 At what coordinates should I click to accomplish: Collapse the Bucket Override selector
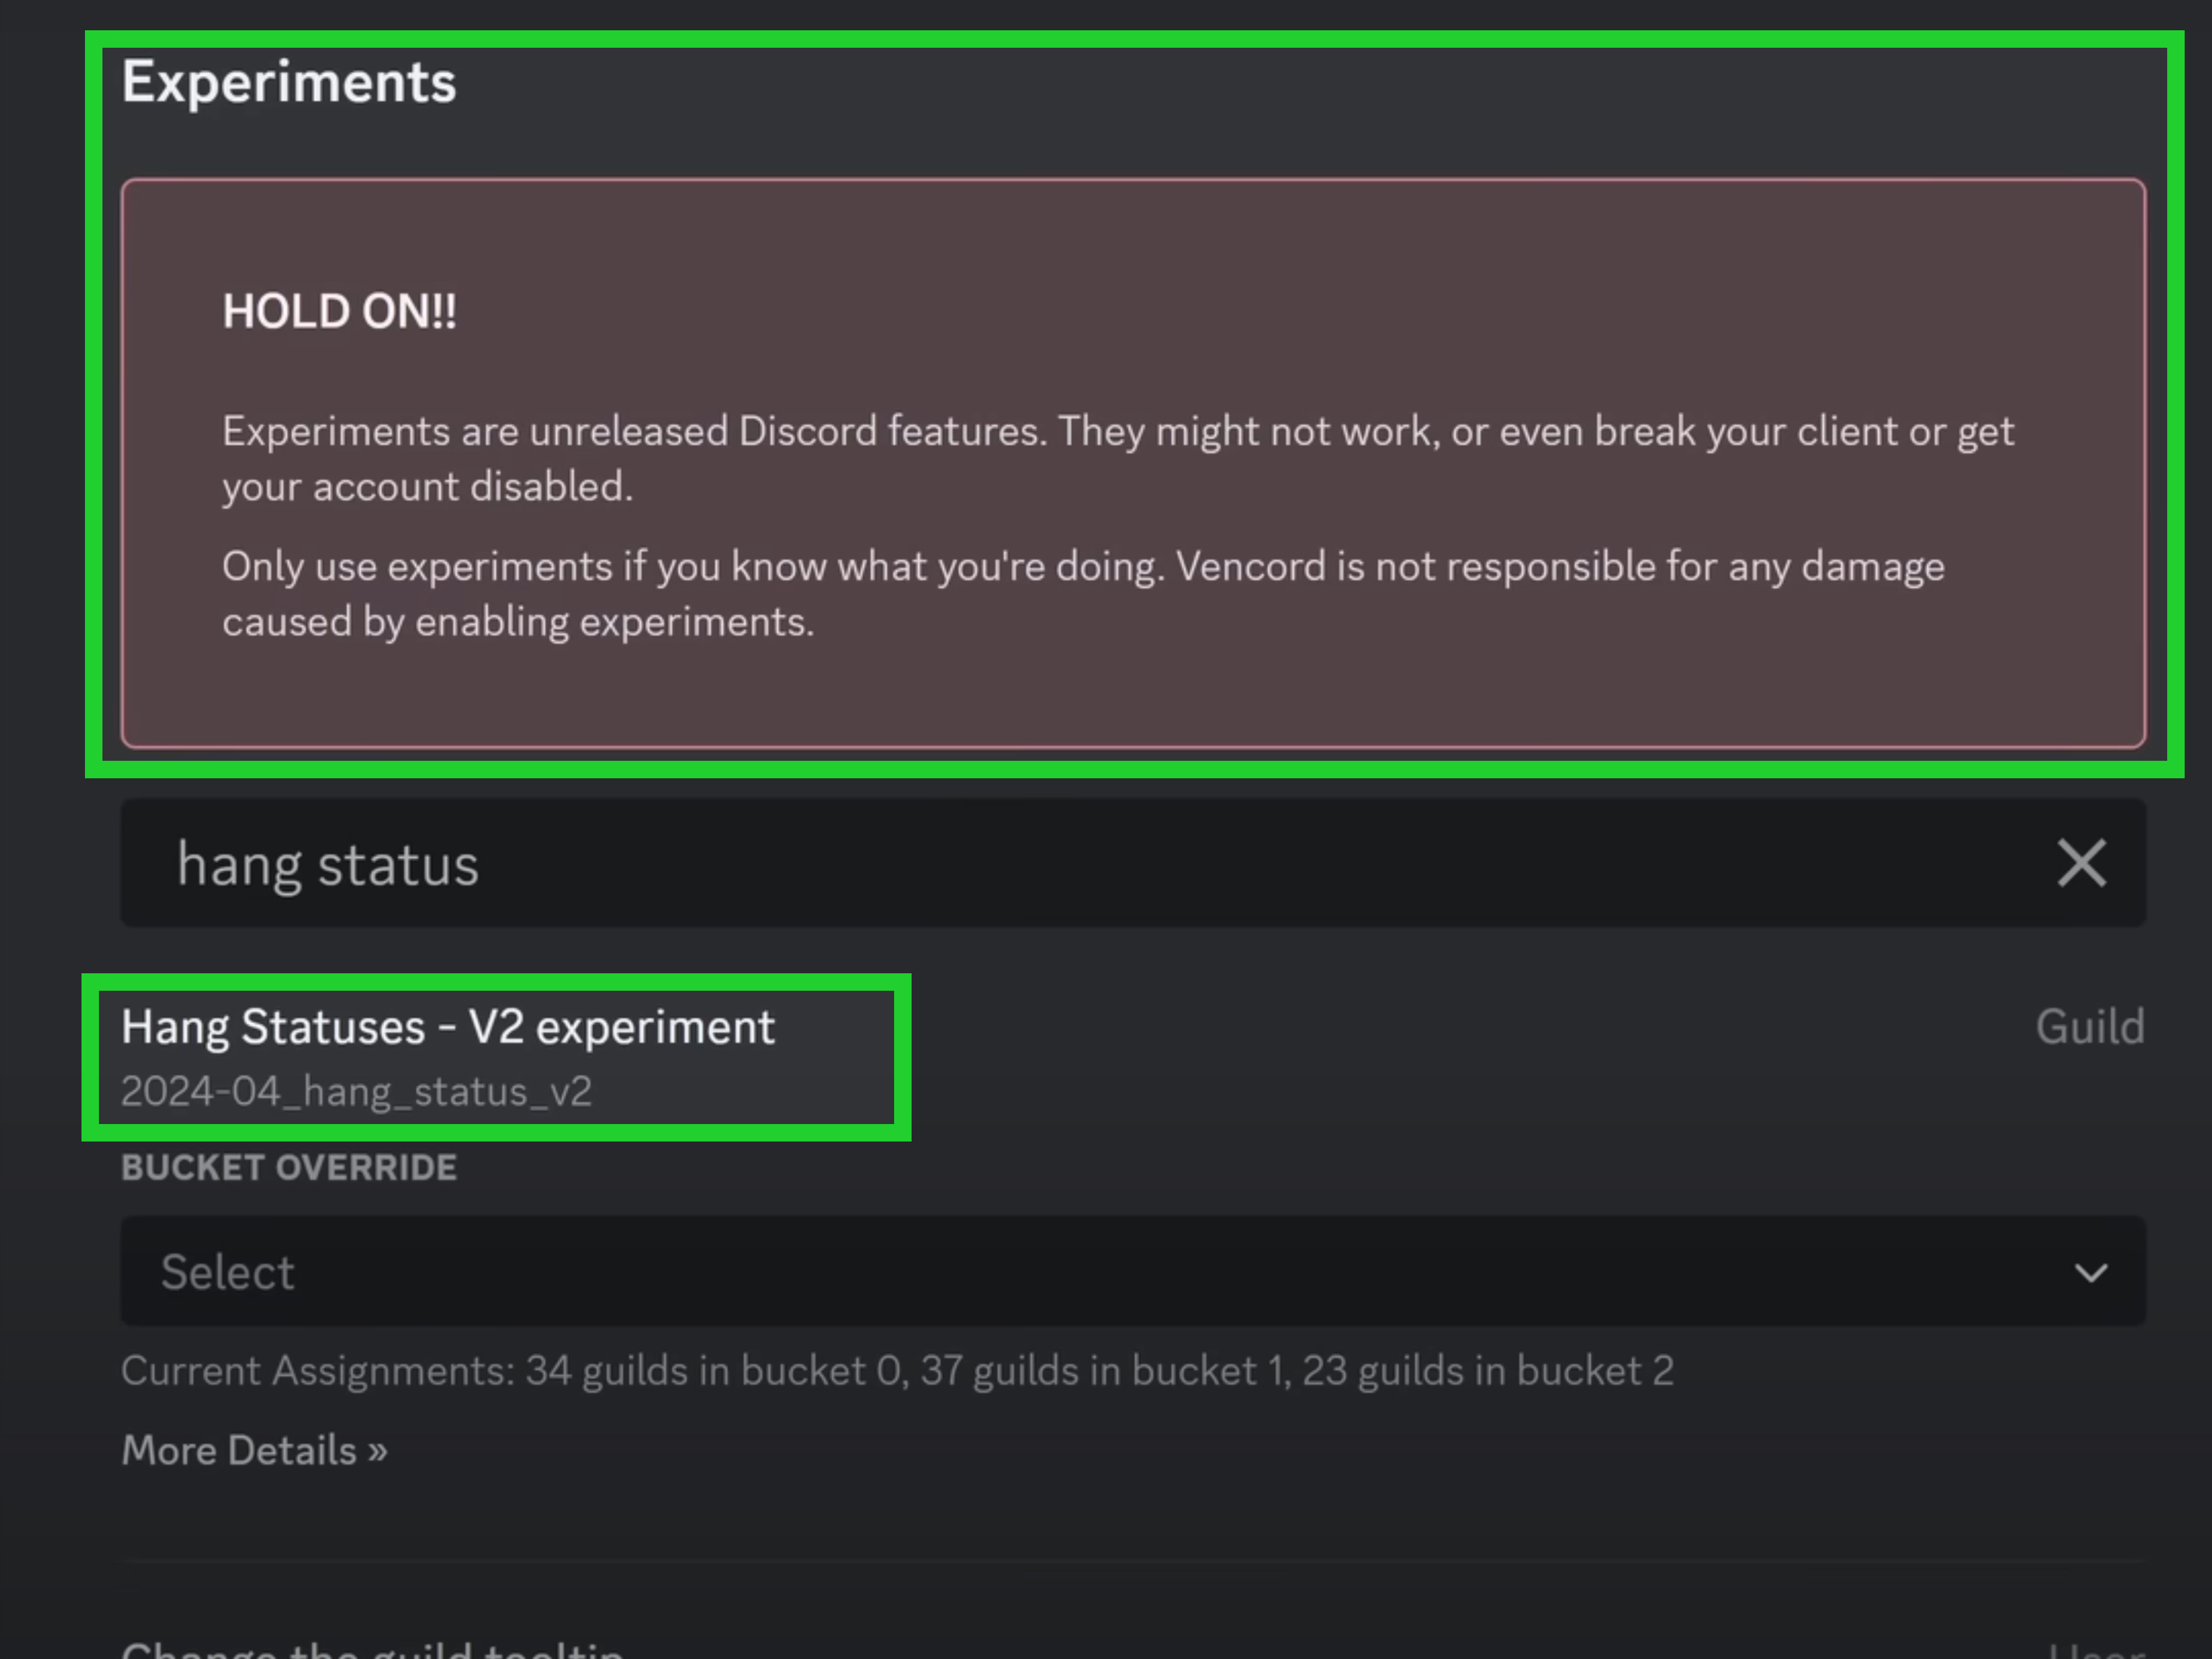[x=2089, y=1272]
